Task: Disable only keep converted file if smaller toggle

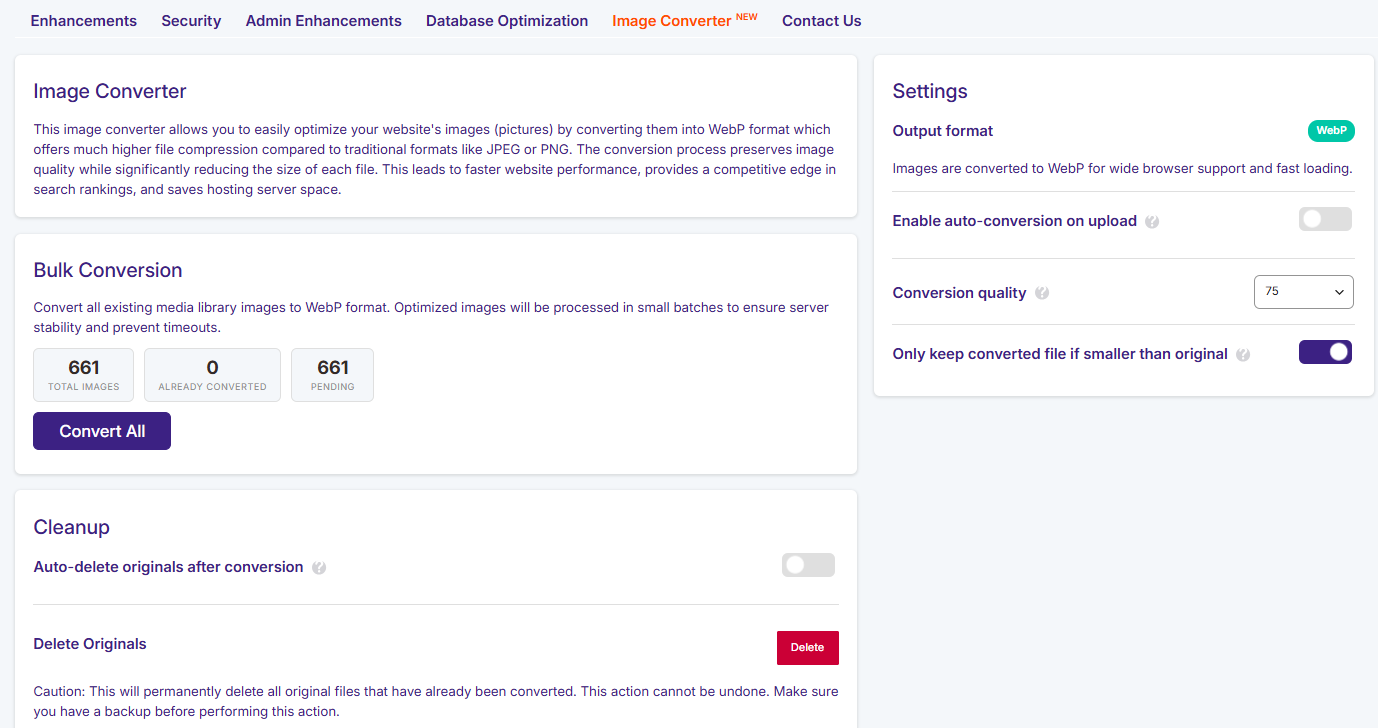Action: [x=1325, y=352]
